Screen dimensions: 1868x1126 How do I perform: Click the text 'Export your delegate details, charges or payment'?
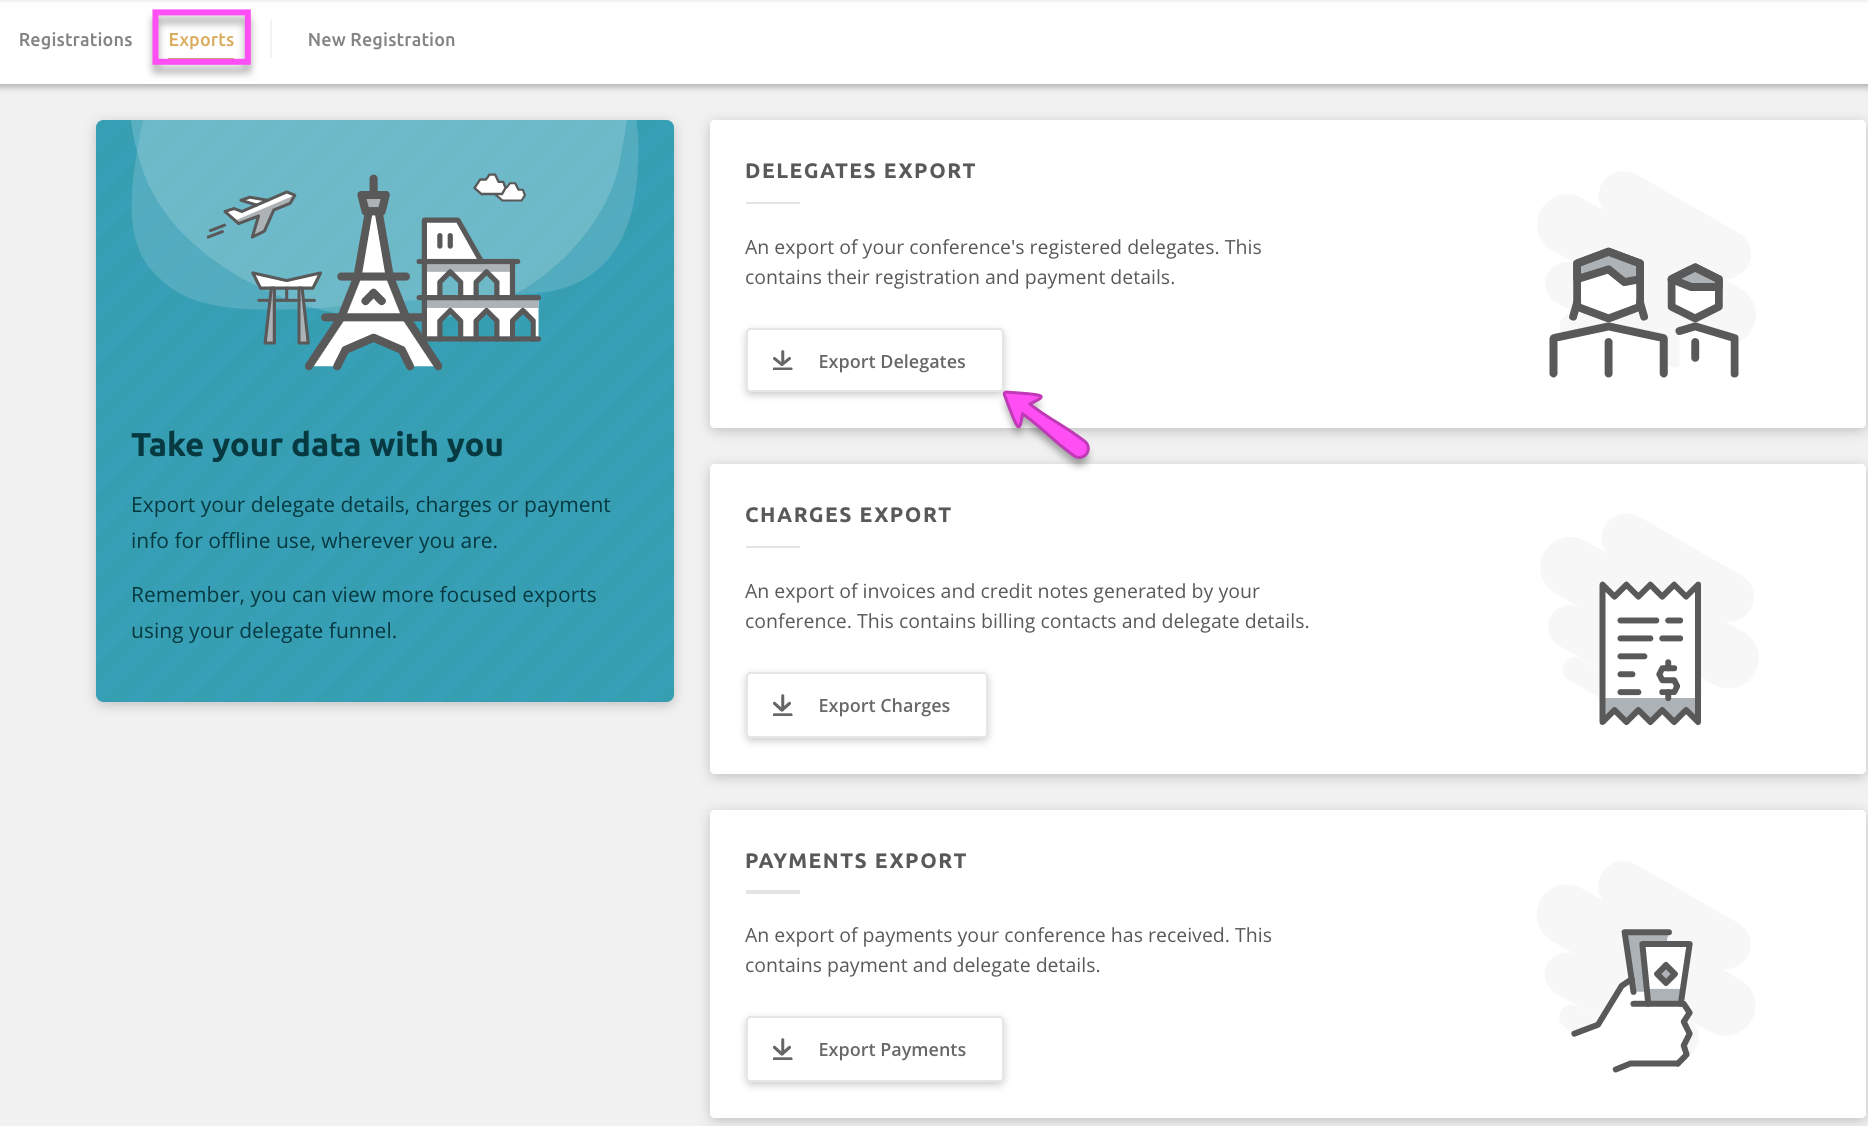[371, 505]
